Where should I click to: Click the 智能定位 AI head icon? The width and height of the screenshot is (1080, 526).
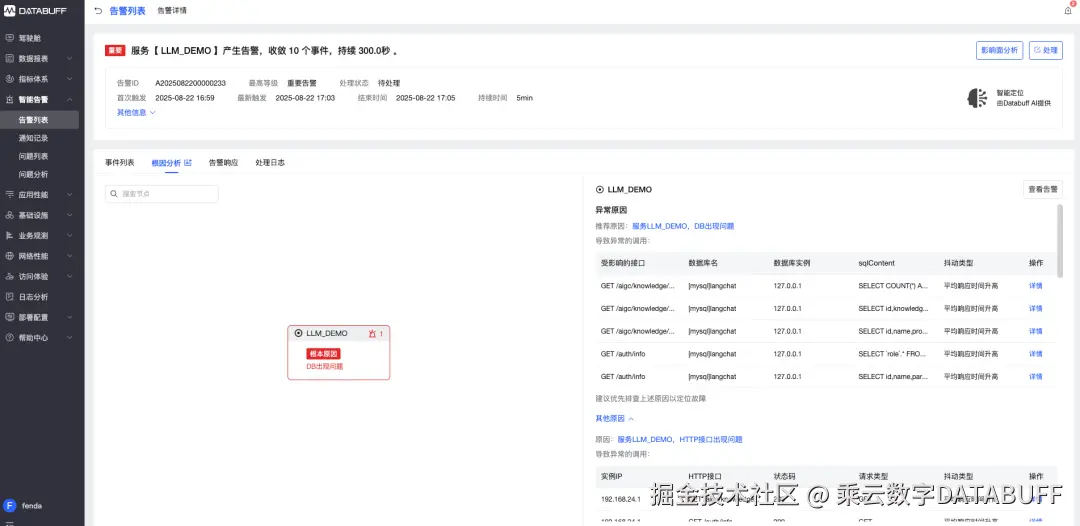[977, 98]
